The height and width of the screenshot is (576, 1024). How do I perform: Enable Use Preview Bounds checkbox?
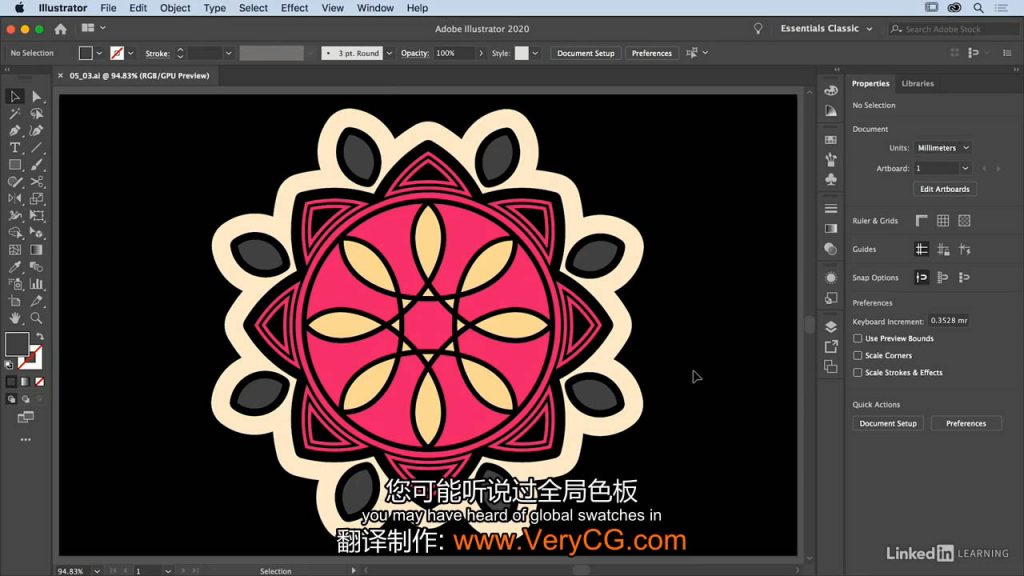(x=857, y=339)
